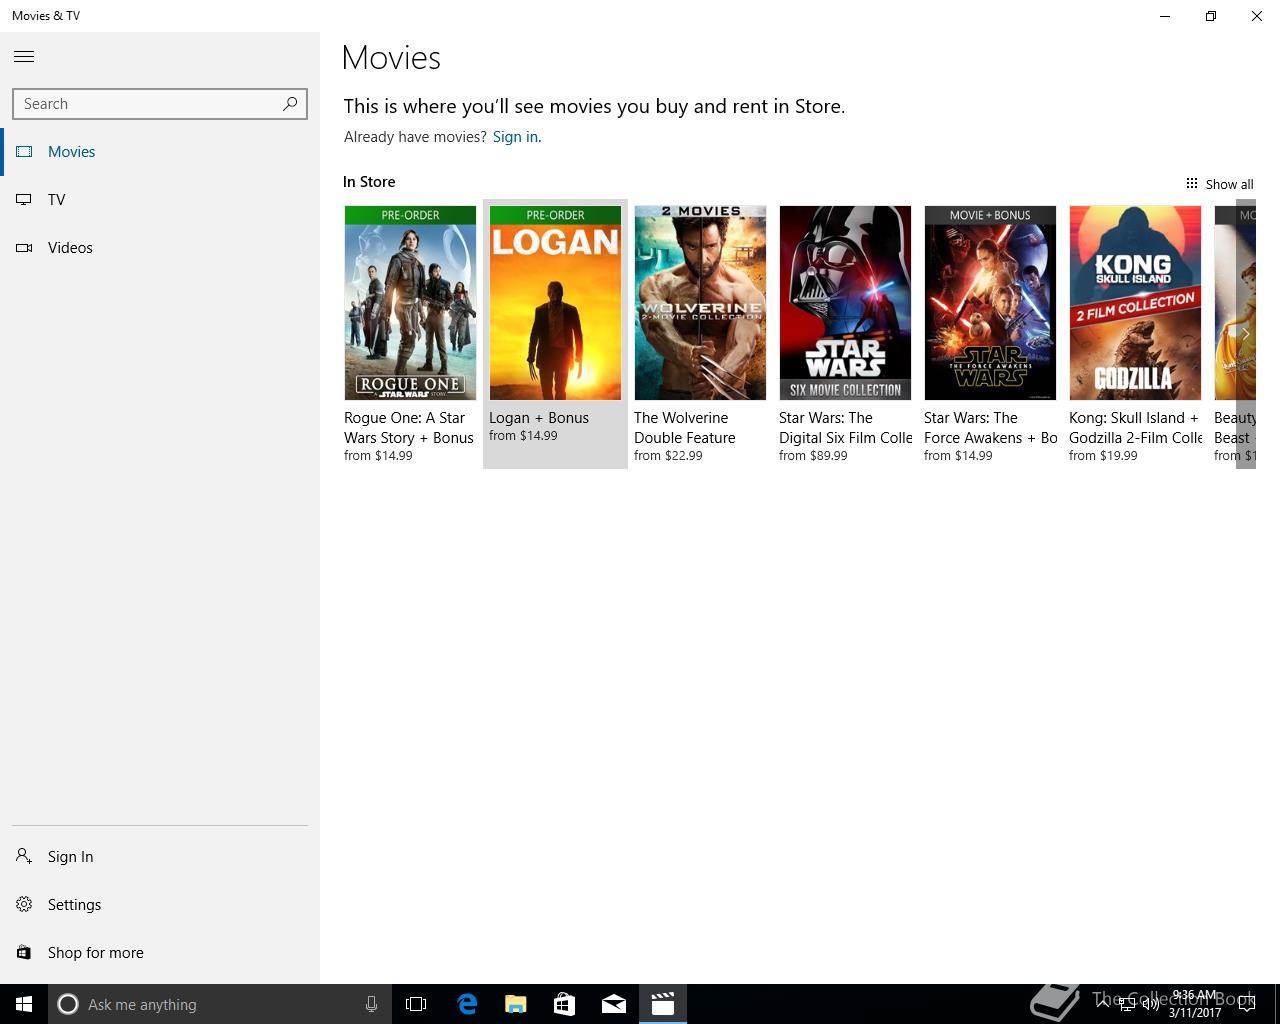Open the hamburger navigation menu
The height and width of the screenshot is (1024, 1280).
(24, 57)
